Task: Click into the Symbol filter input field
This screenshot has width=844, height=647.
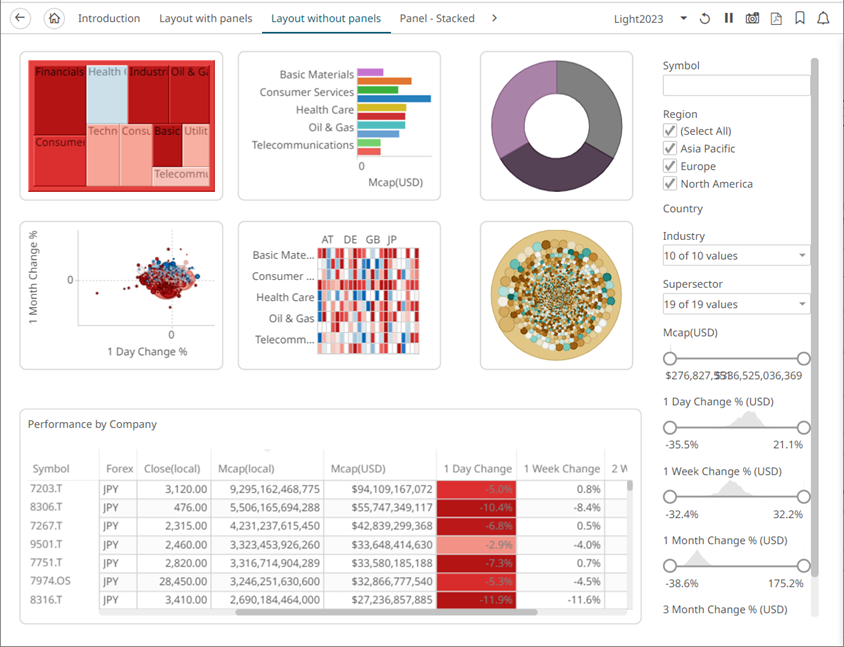Action: click(x=736, y=86)
